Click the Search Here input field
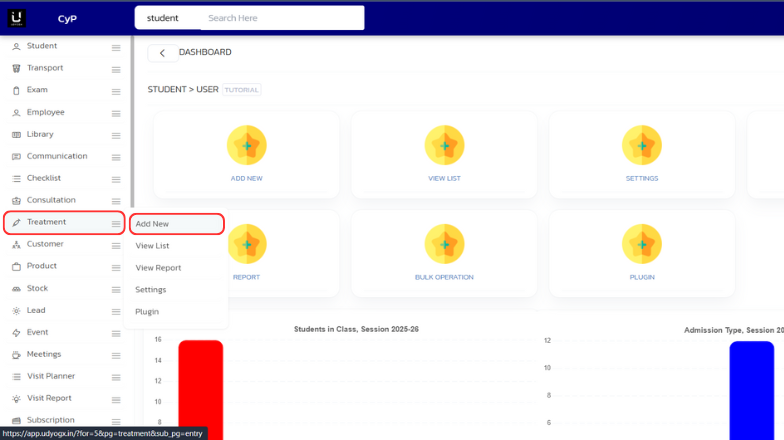This screenshot has height=440, width=784. pos(280,18)
